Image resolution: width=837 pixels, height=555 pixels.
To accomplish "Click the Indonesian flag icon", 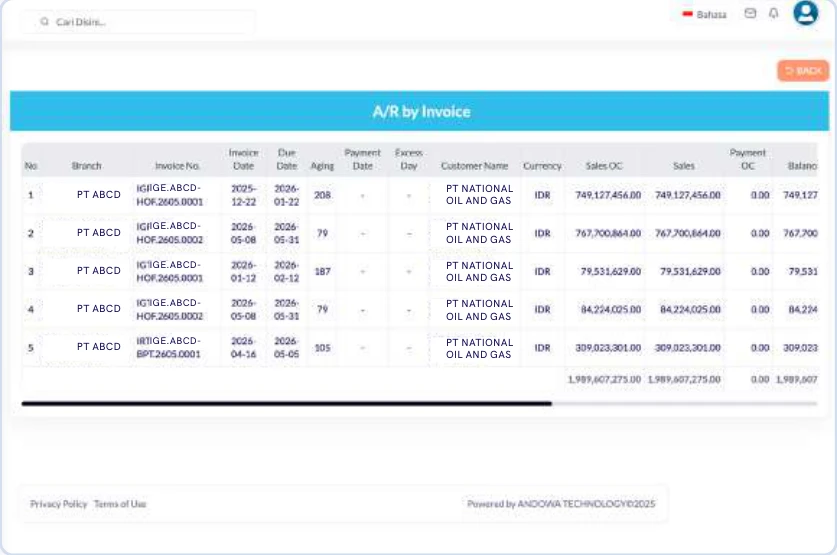I will point(688,14).
